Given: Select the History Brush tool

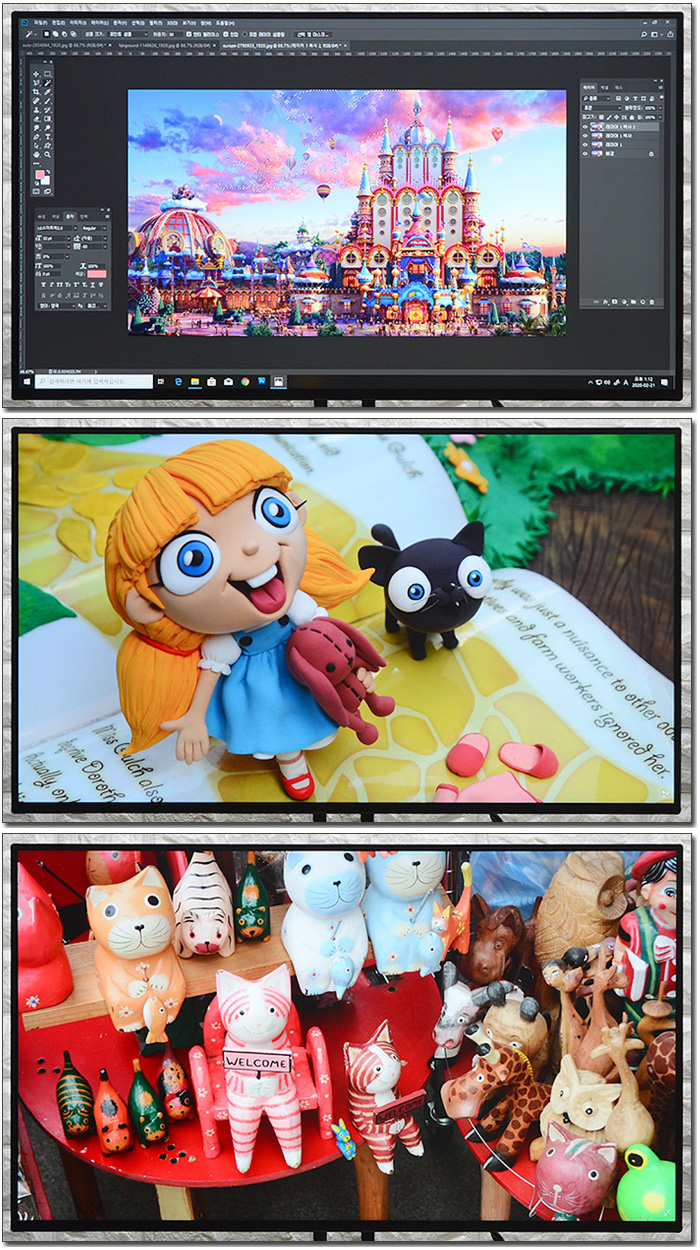Looking at the screenshot, I should [x=48, y=109].
